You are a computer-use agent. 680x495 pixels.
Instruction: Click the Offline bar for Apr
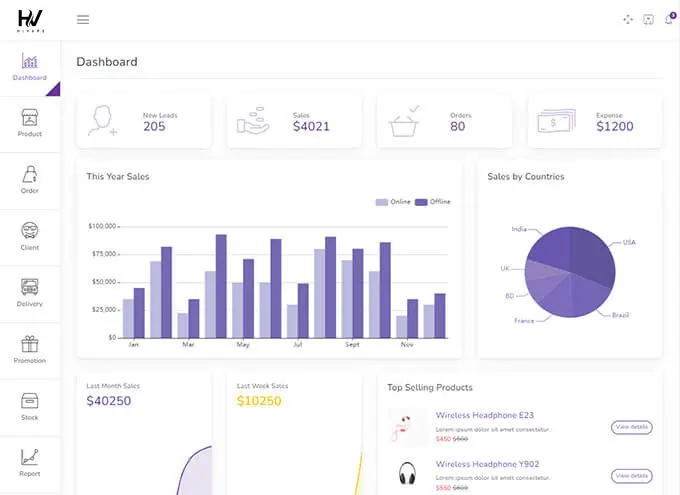click(221, 286)
